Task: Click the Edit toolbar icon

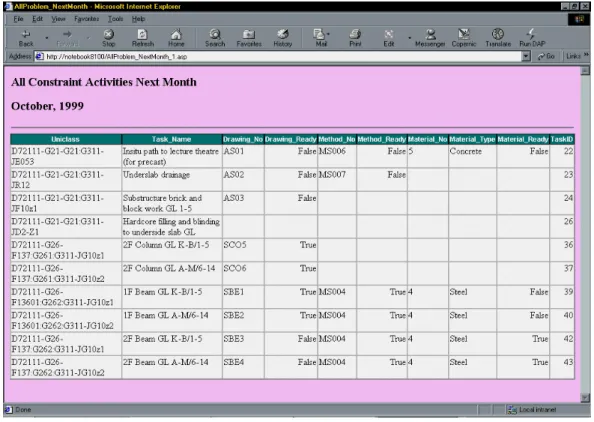Action: [x=389, y=38]
